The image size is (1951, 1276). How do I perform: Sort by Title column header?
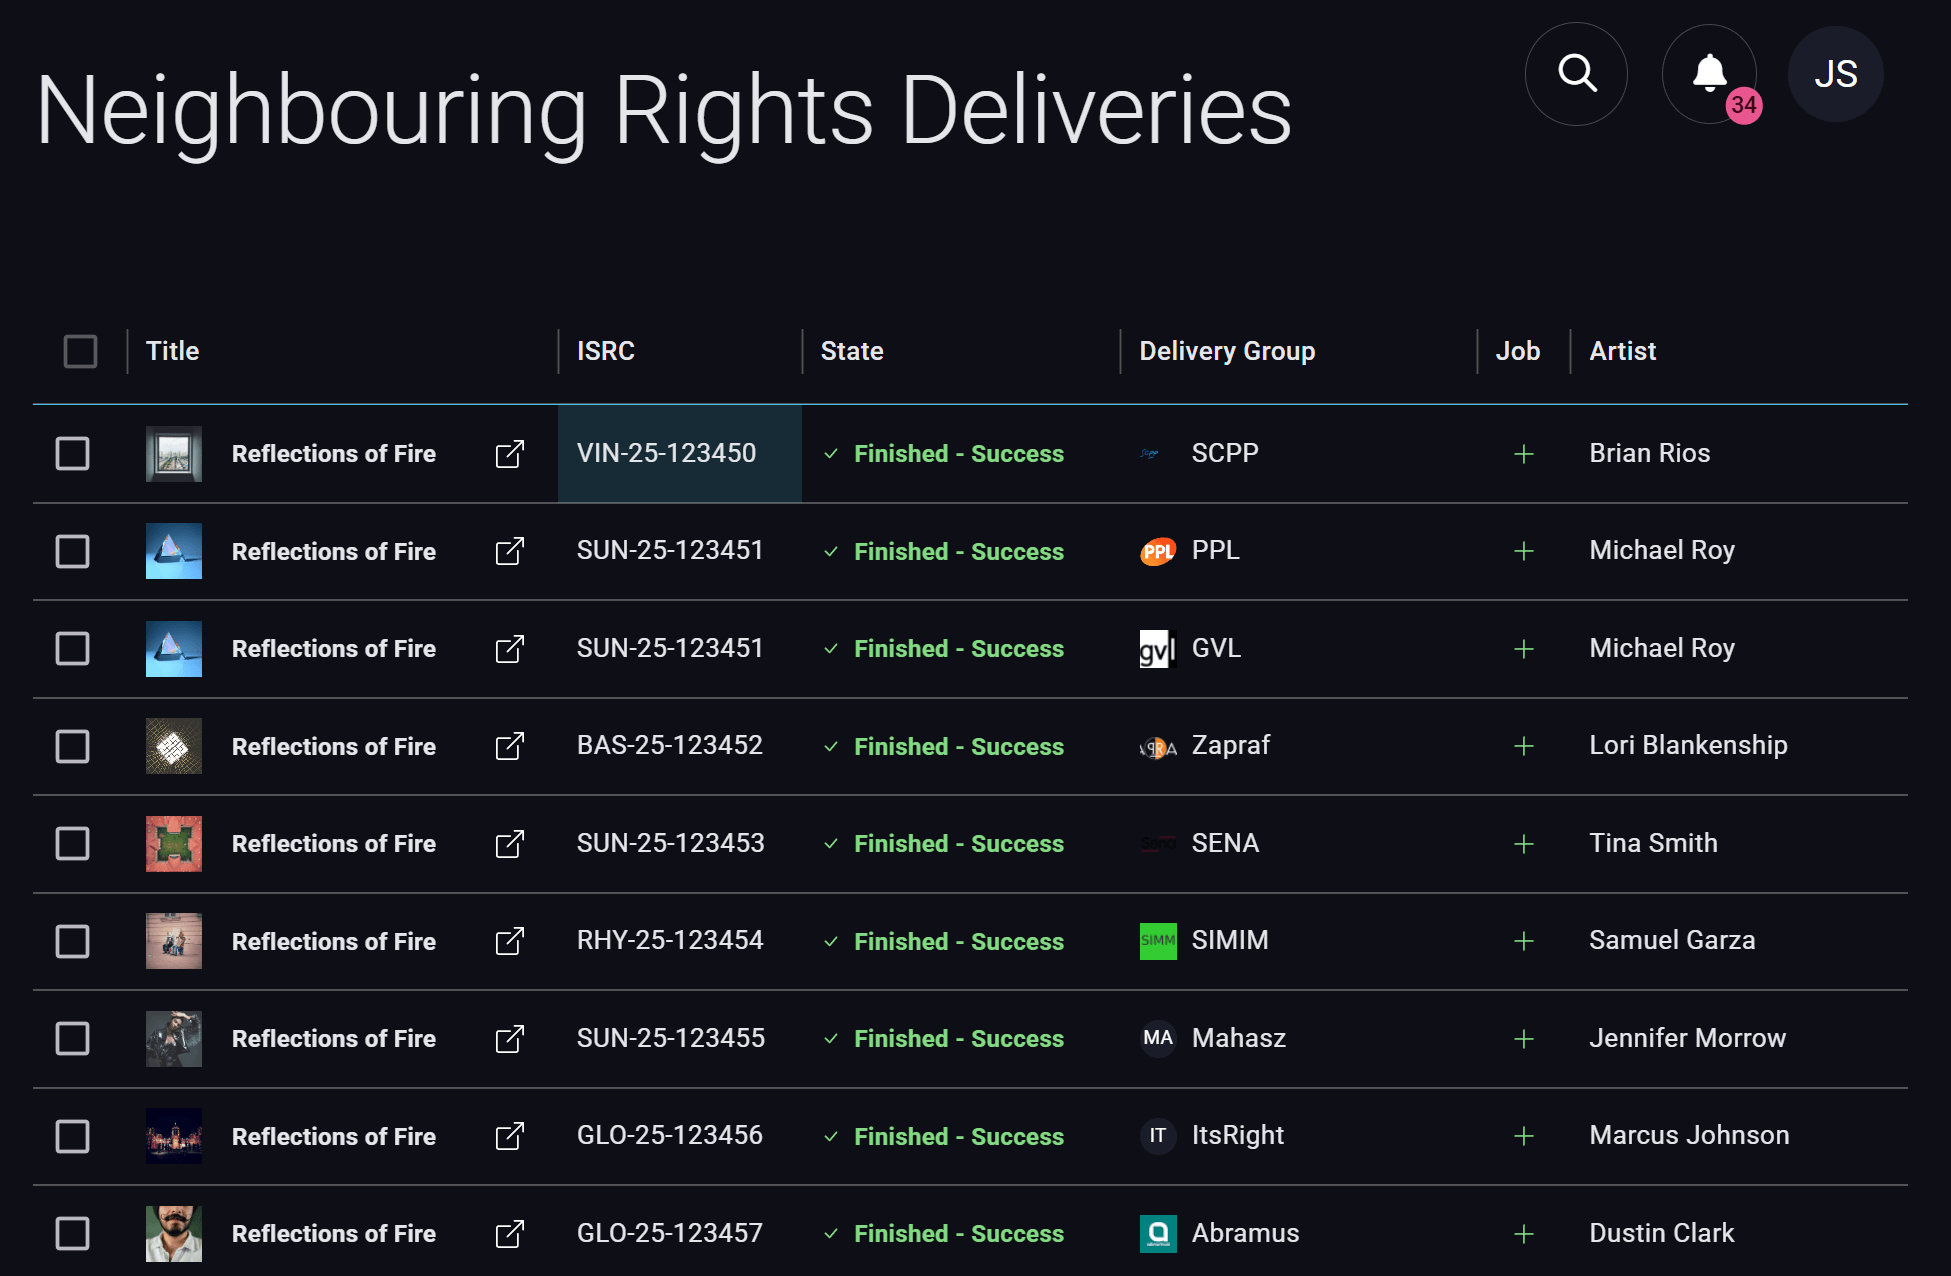[172, 351]
